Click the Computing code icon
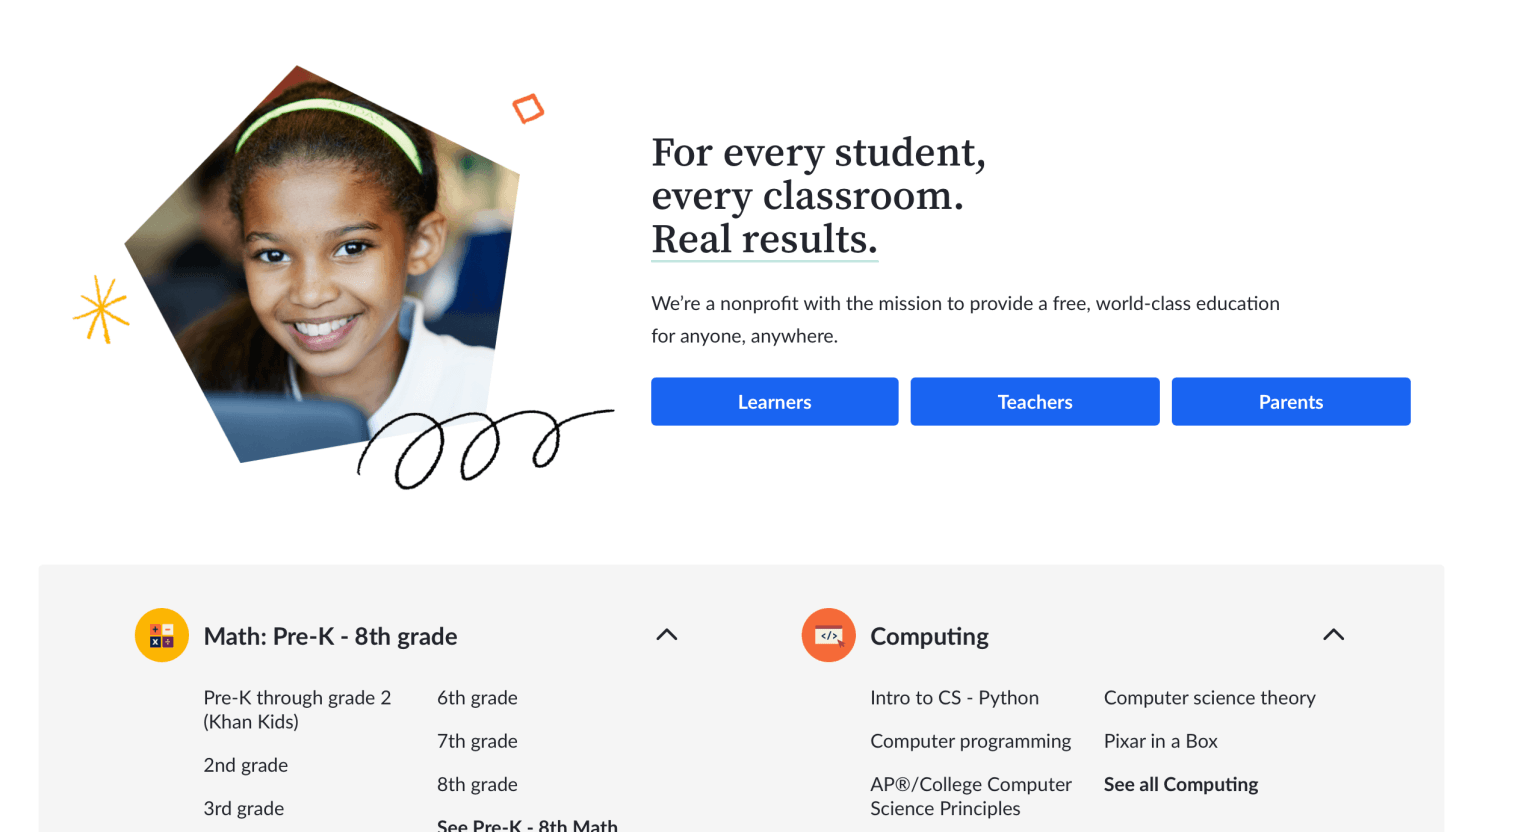1536x832 pixels. click(828, 635)
